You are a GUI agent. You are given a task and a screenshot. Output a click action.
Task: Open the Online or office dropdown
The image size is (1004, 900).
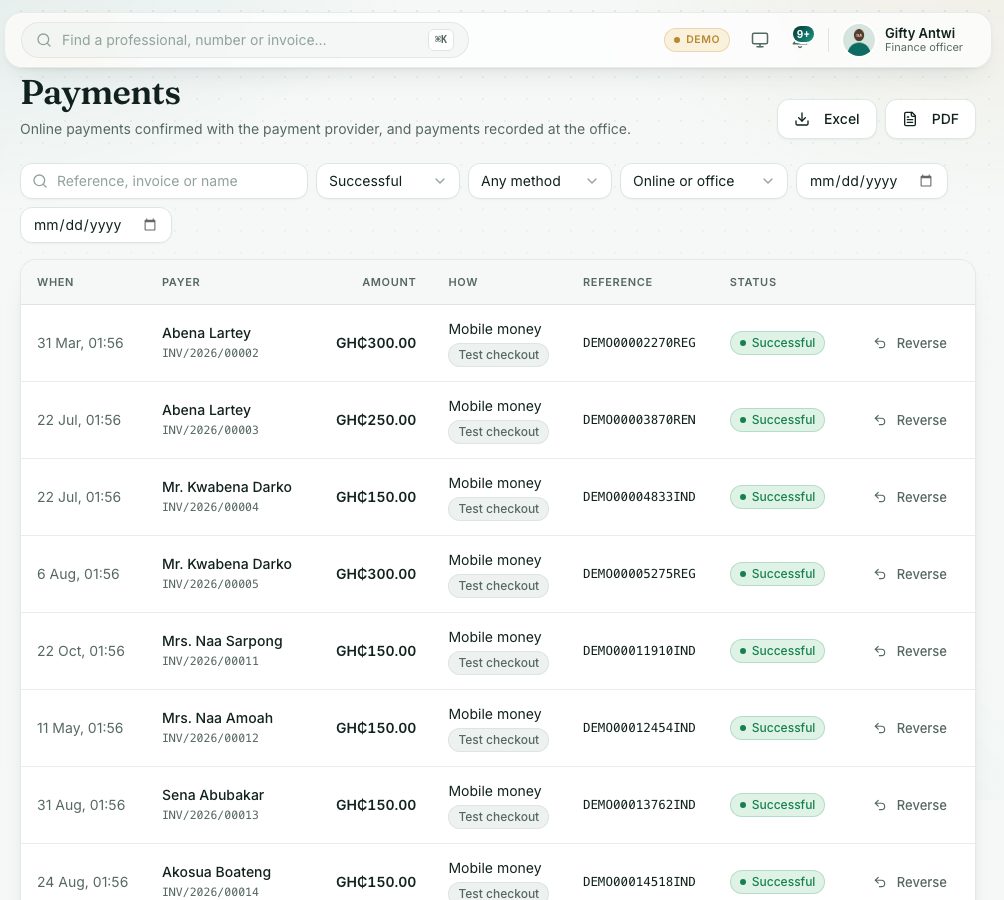703,181
